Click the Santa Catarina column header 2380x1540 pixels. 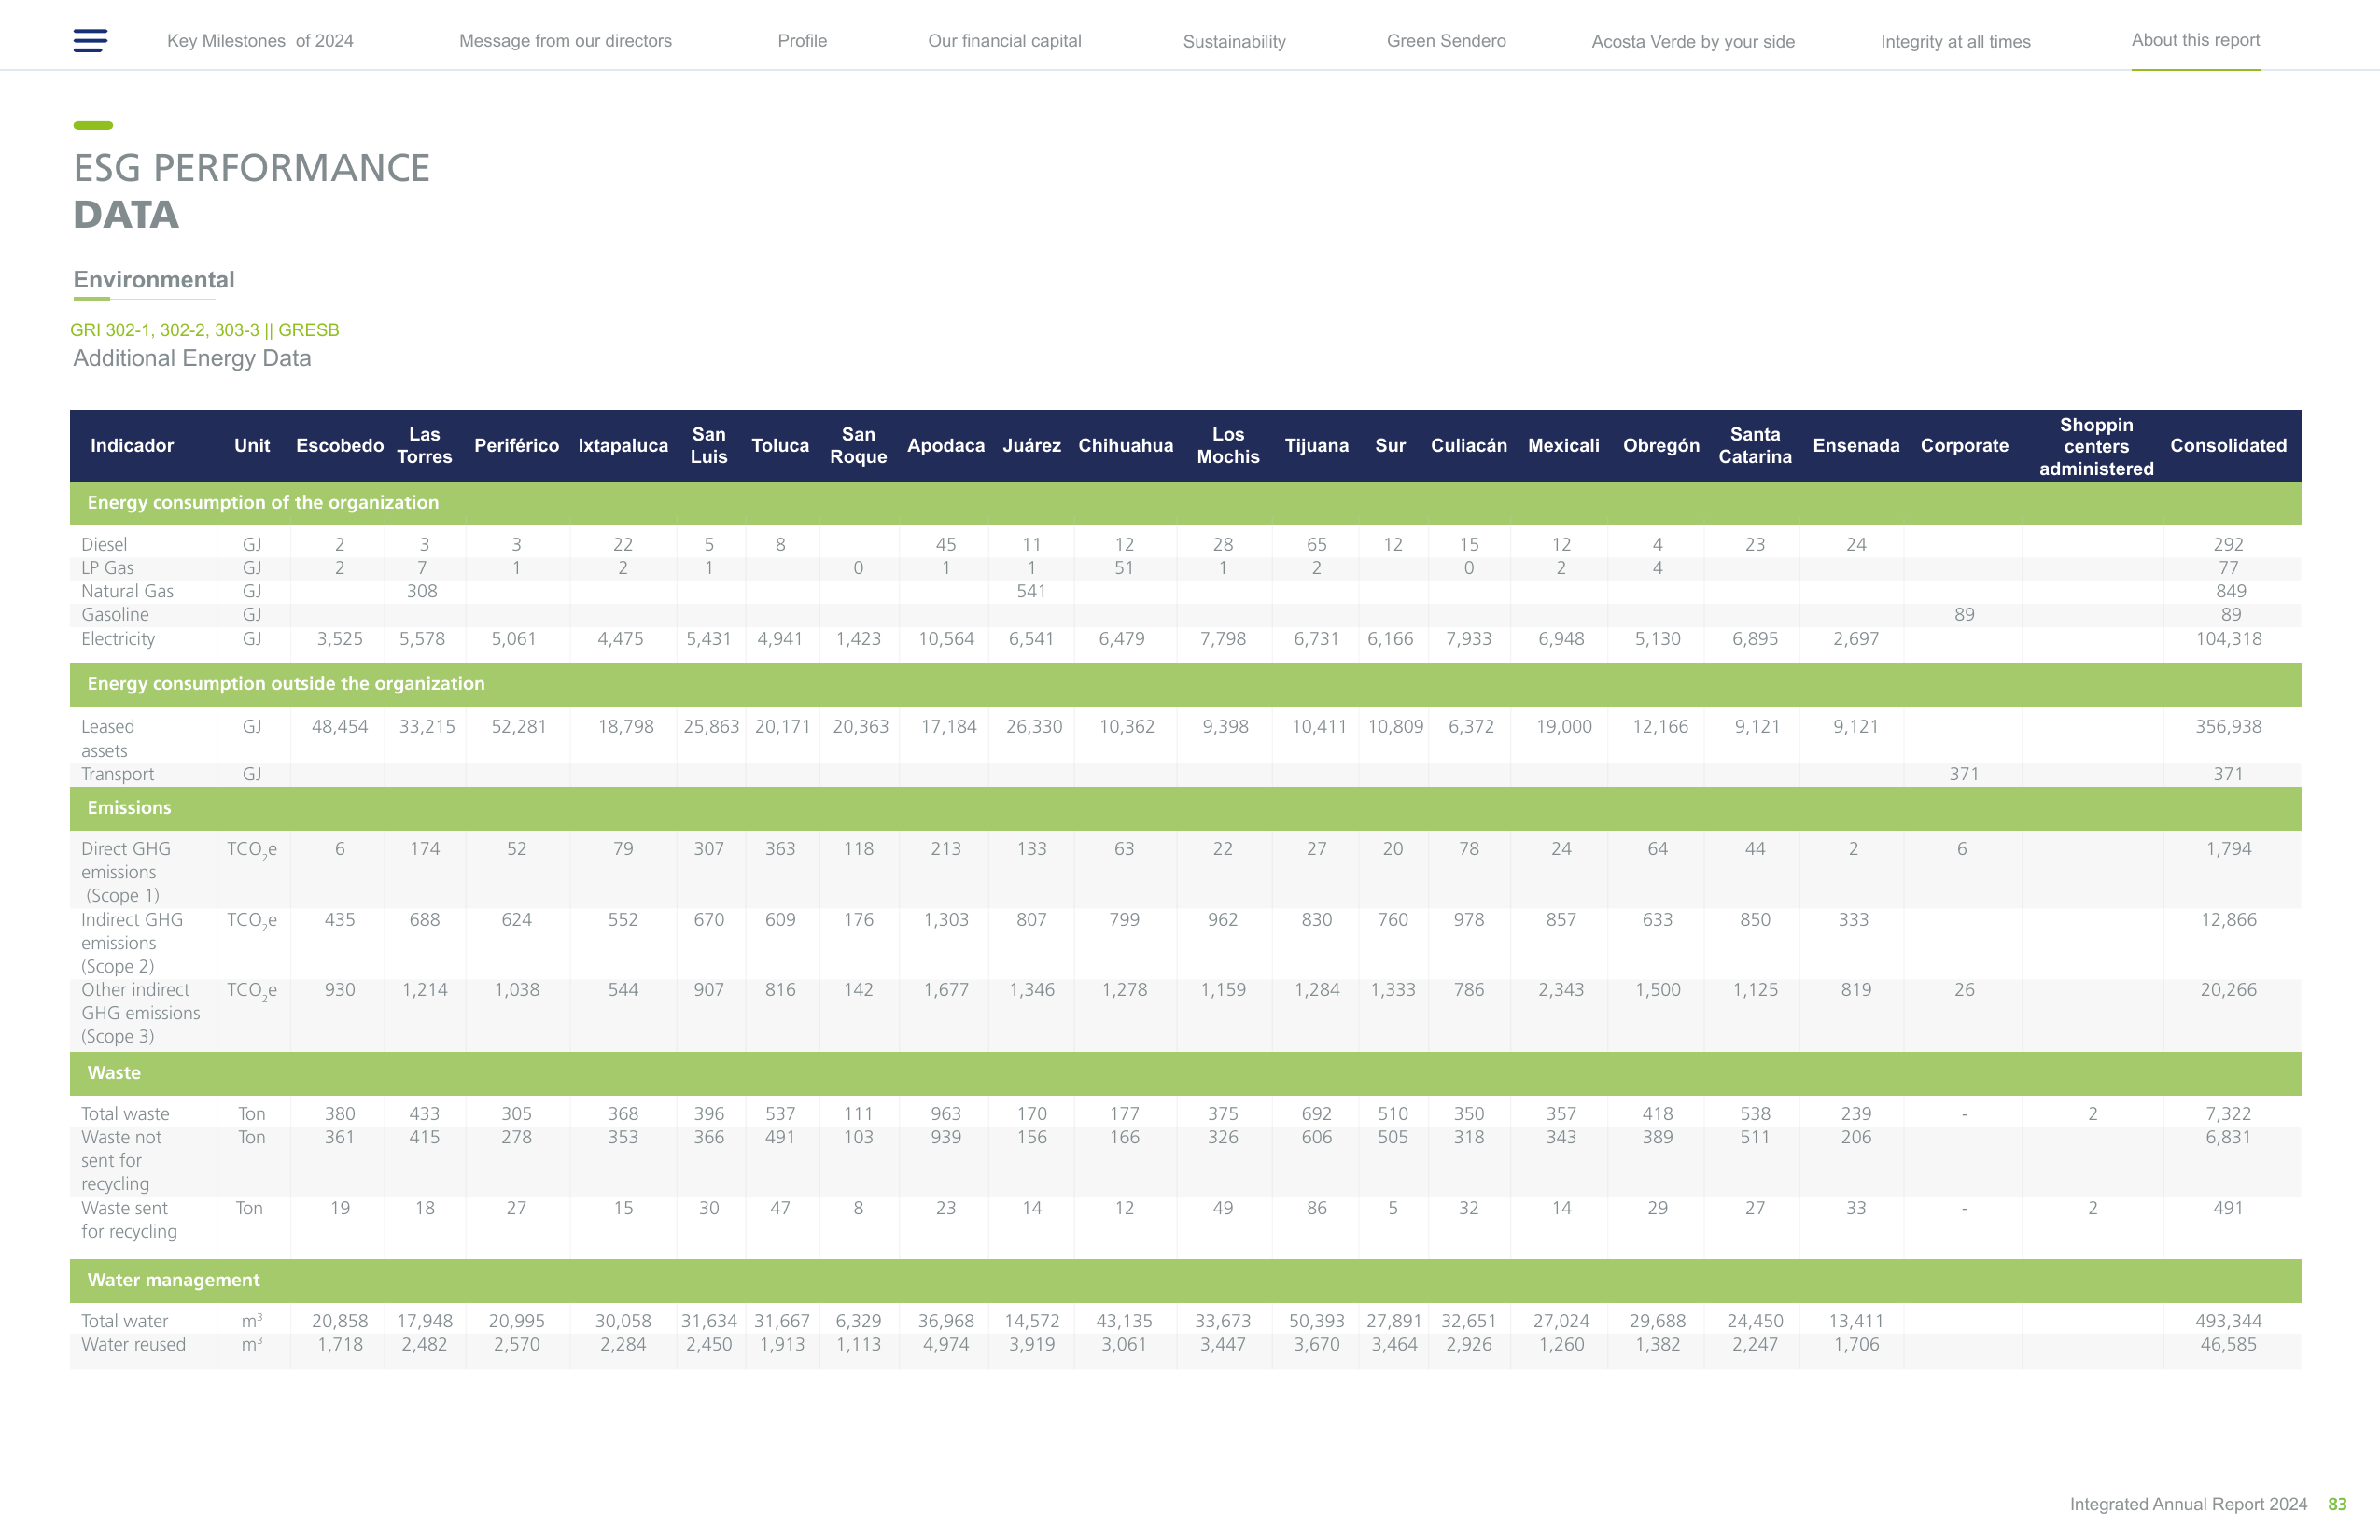[x=1755, y=446]
